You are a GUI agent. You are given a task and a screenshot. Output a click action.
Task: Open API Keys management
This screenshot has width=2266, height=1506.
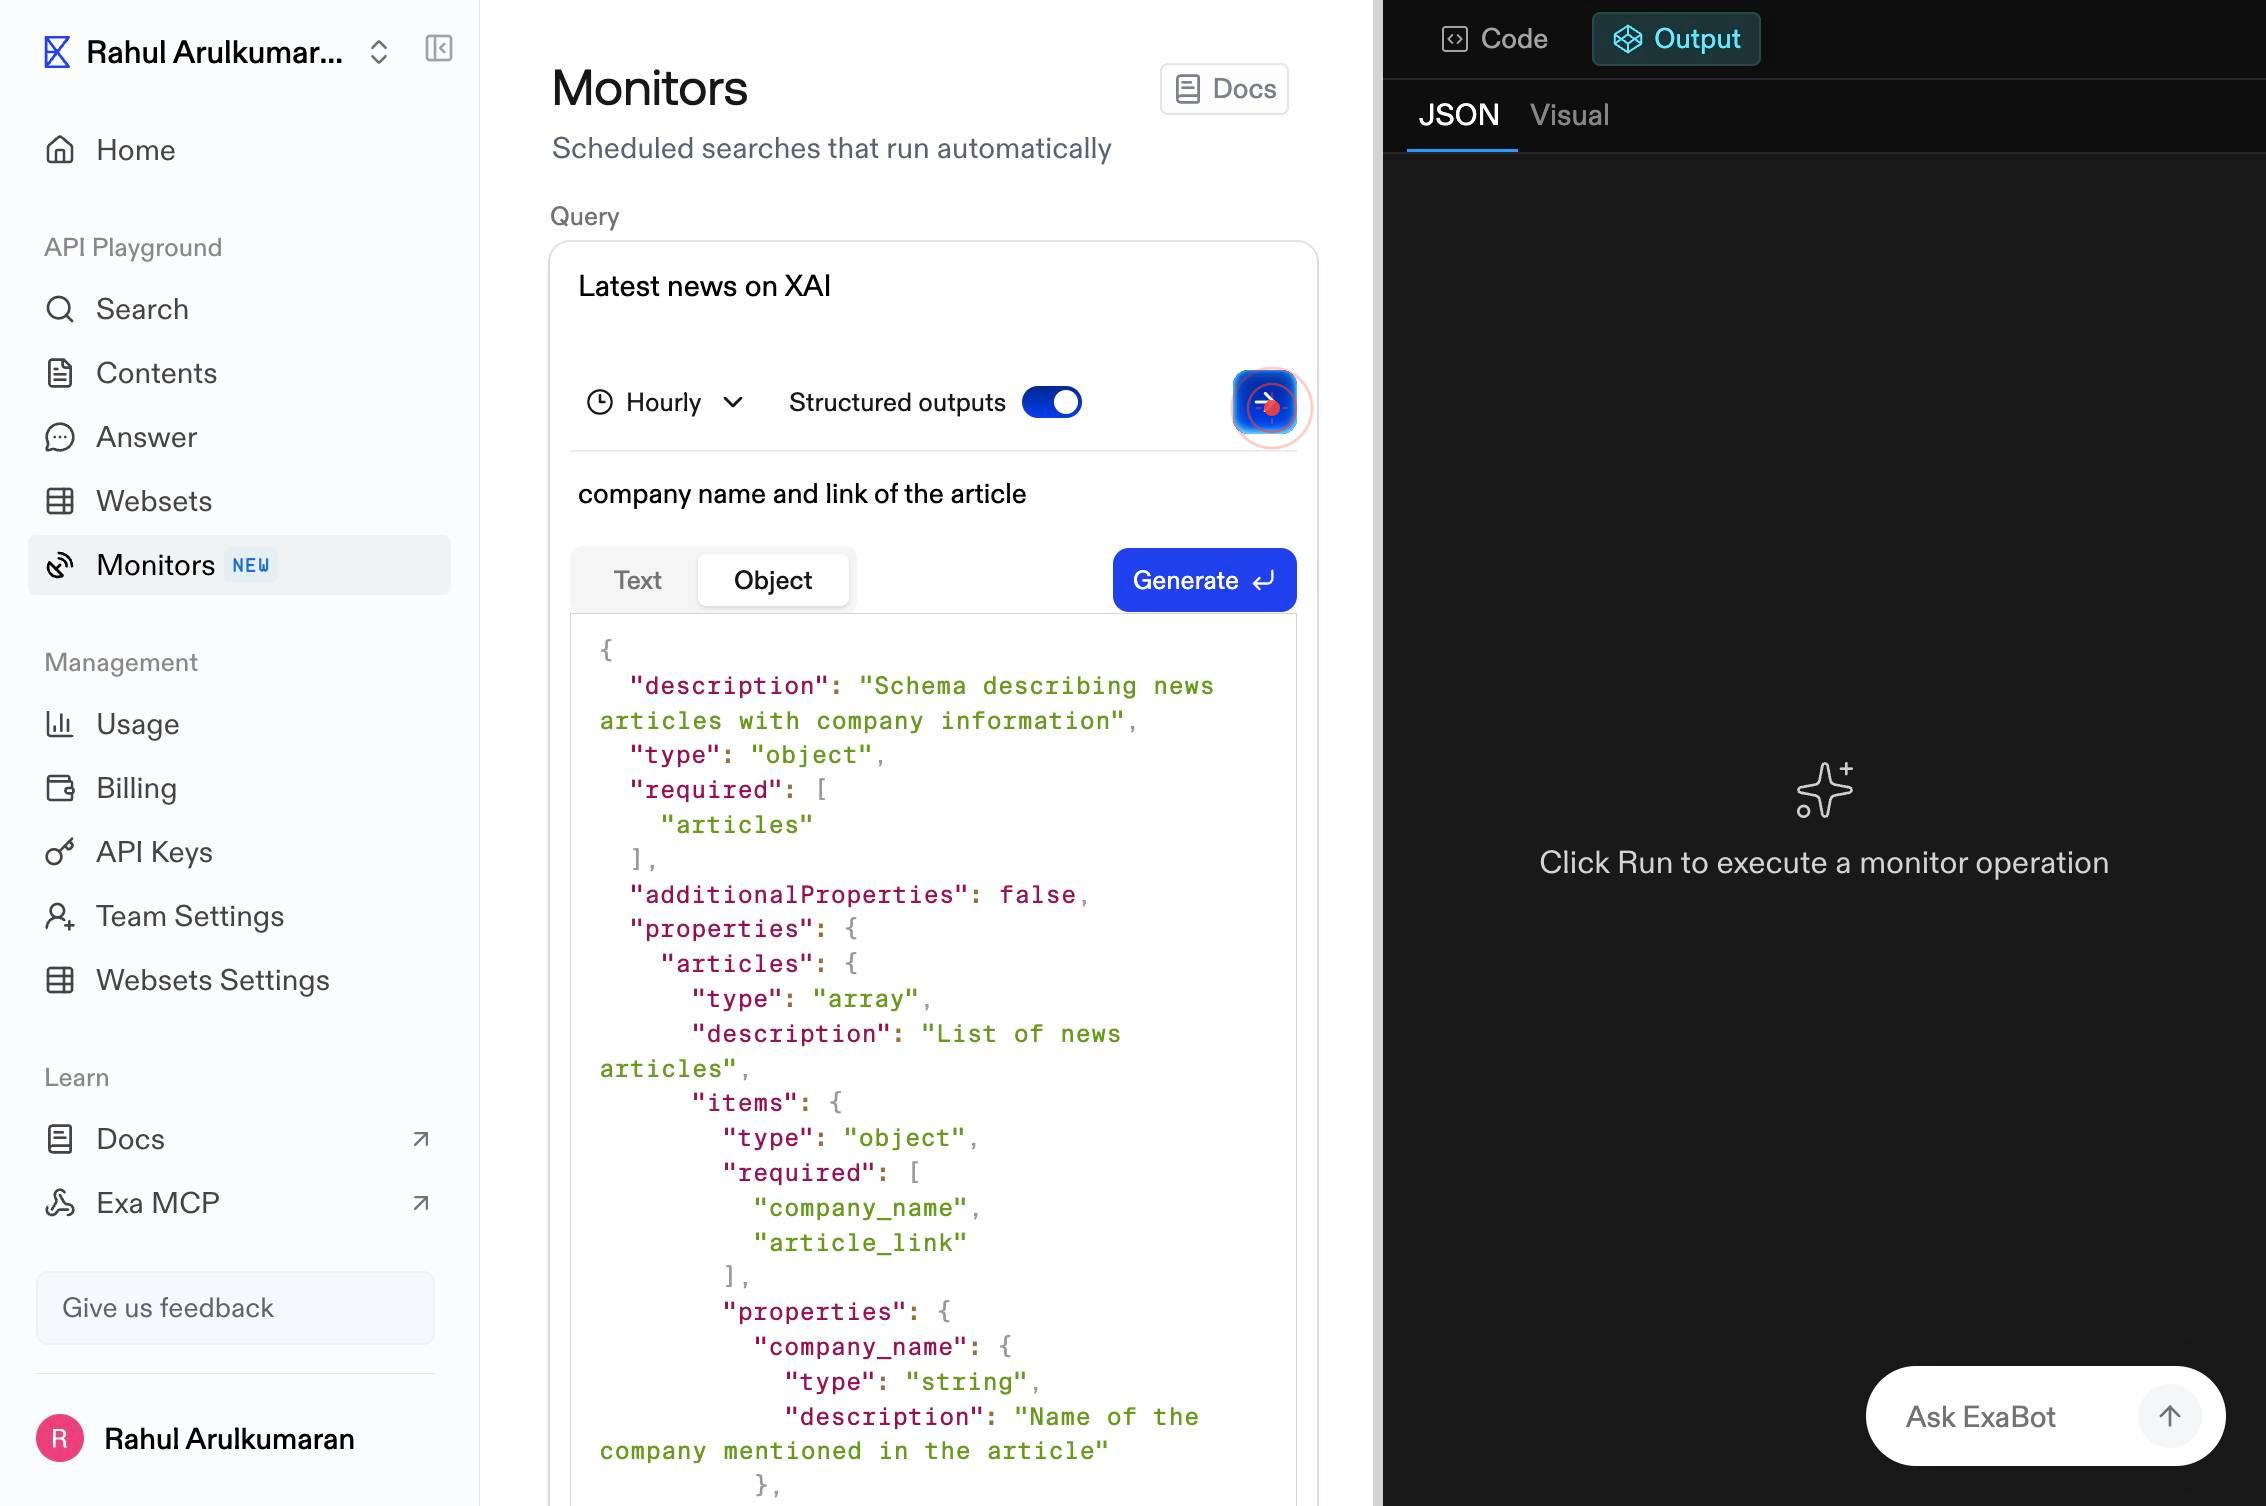pyautogui.click(x=239, y=852)
